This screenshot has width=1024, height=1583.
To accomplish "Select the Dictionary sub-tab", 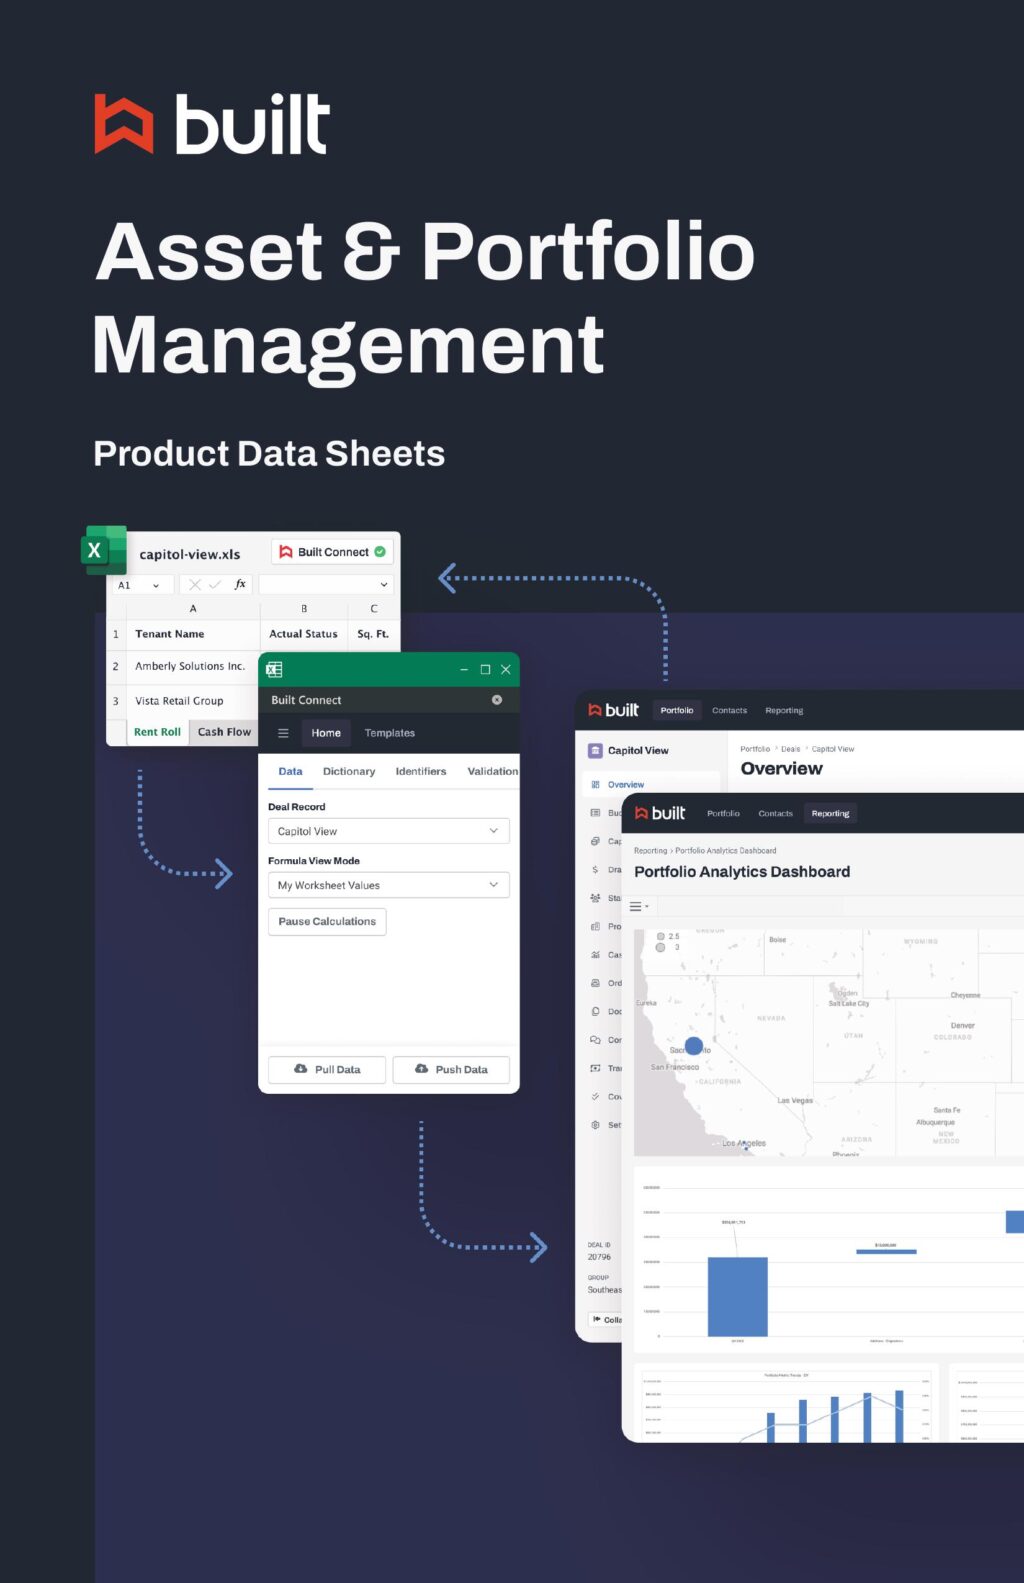I will click(x=349, y=772).
